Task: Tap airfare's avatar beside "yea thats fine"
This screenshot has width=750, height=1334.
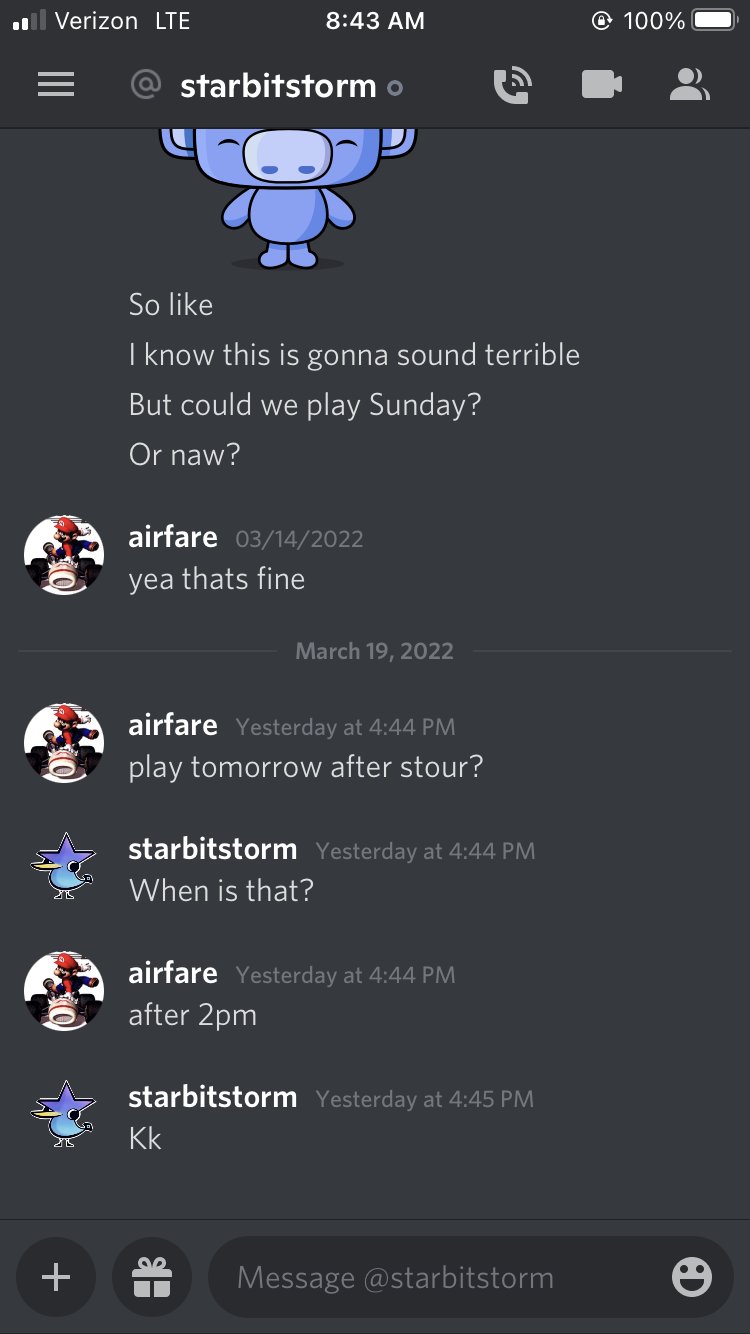Action: point(64,556)
